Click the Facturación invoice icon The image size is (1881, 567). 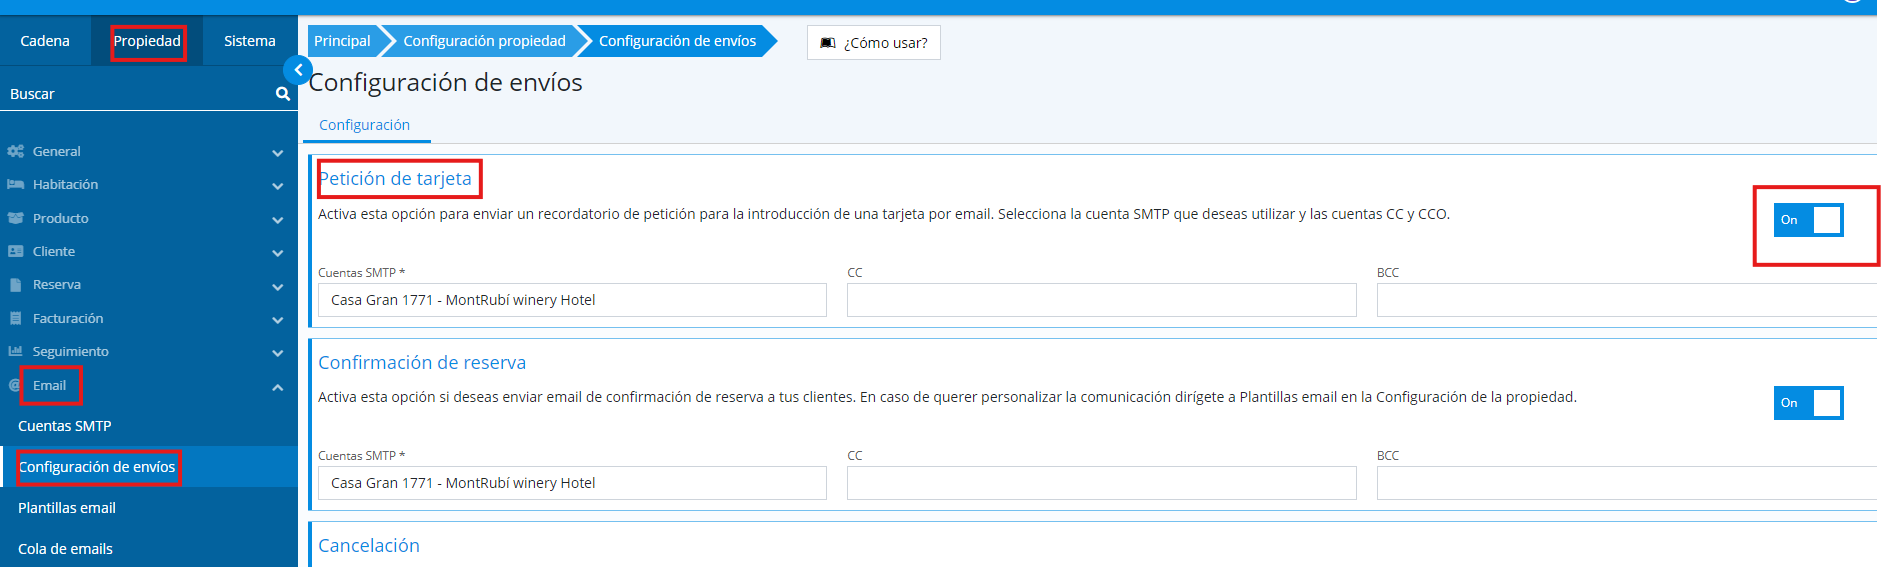tap(15, 319)
